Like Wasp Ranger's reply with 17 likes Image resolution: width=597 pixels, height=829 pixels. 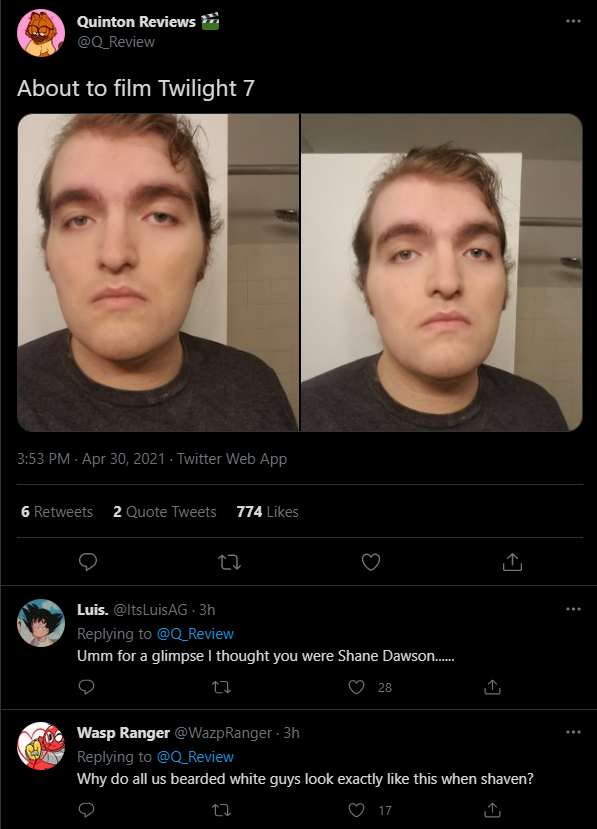pos(356,810)
